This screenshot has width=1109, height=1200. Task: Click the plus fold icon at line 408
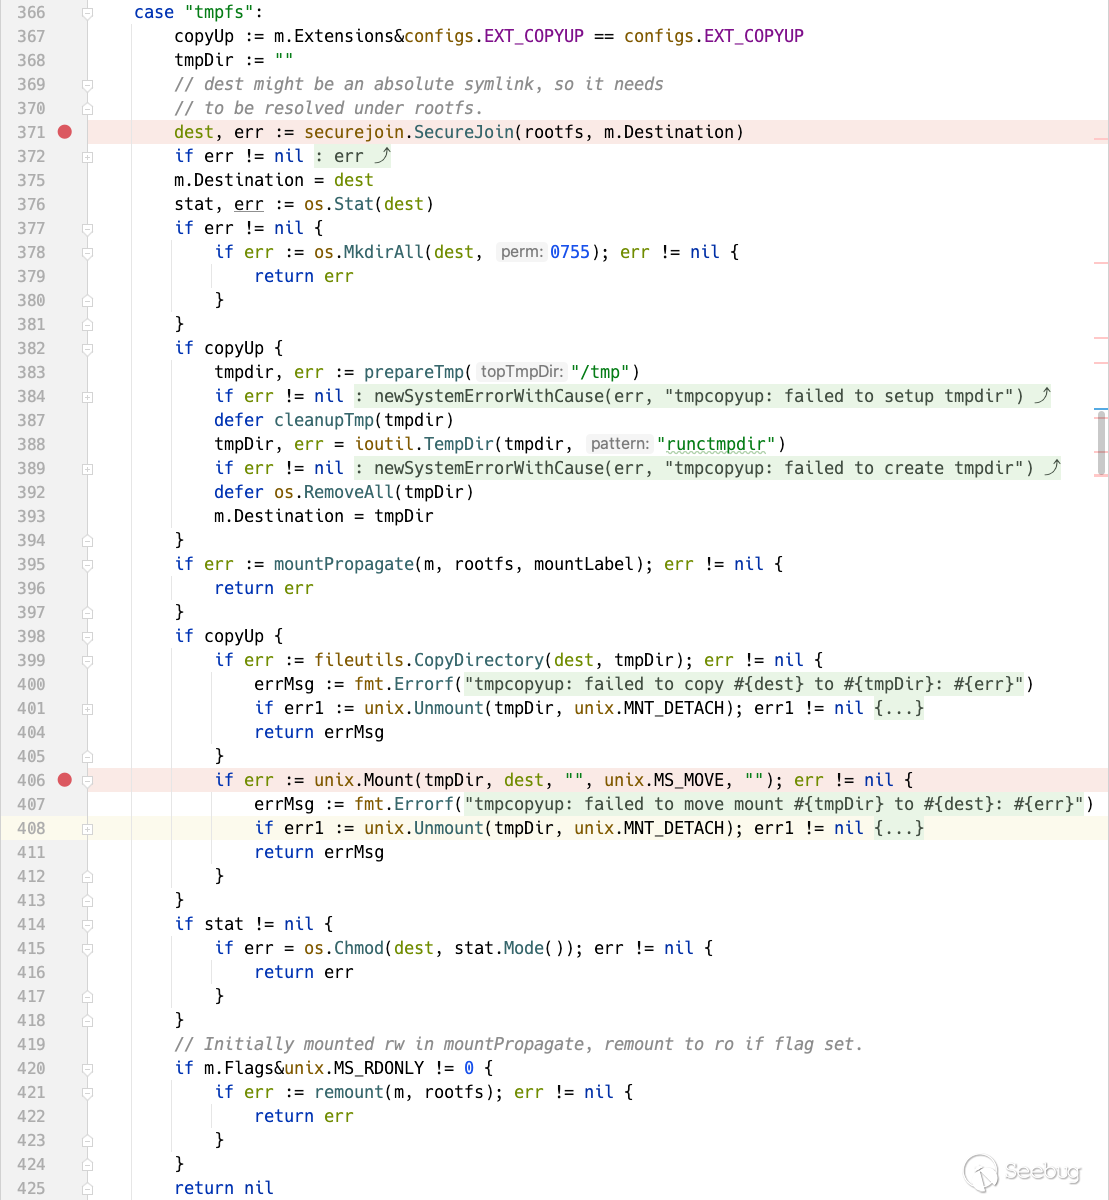tap(88, 829)
